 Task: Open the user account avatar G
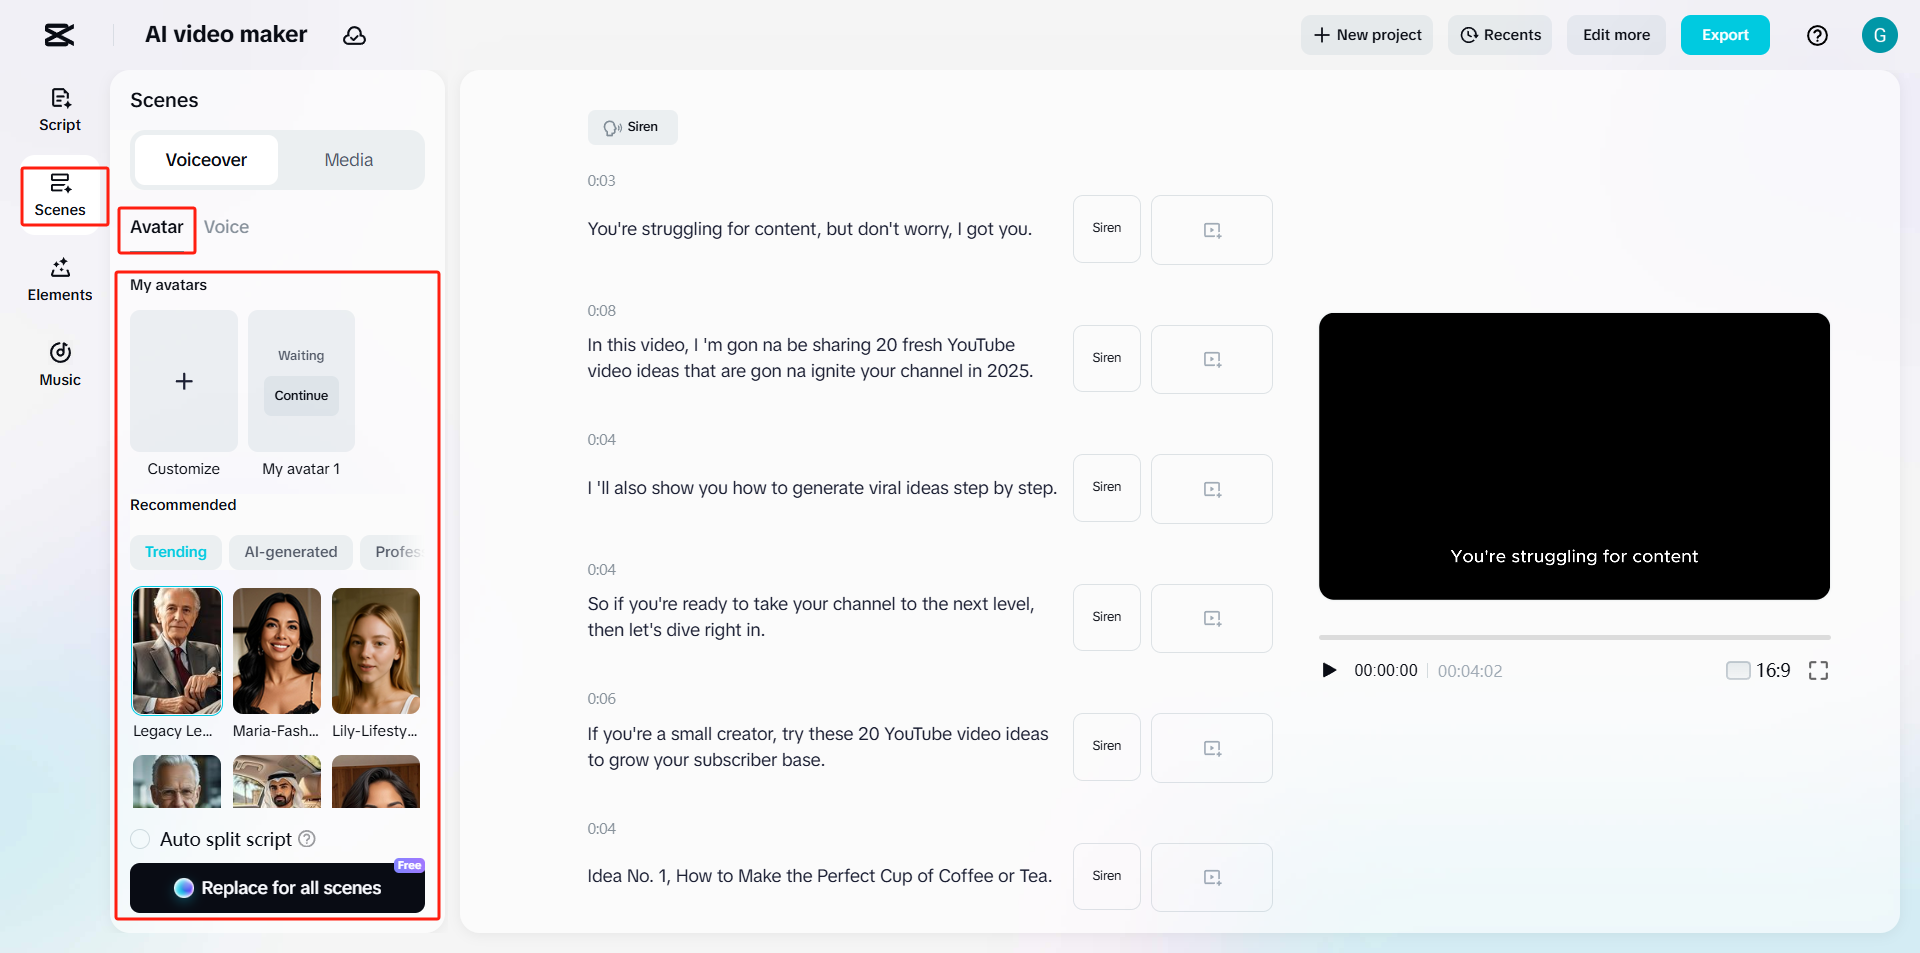coord(1879,35)
